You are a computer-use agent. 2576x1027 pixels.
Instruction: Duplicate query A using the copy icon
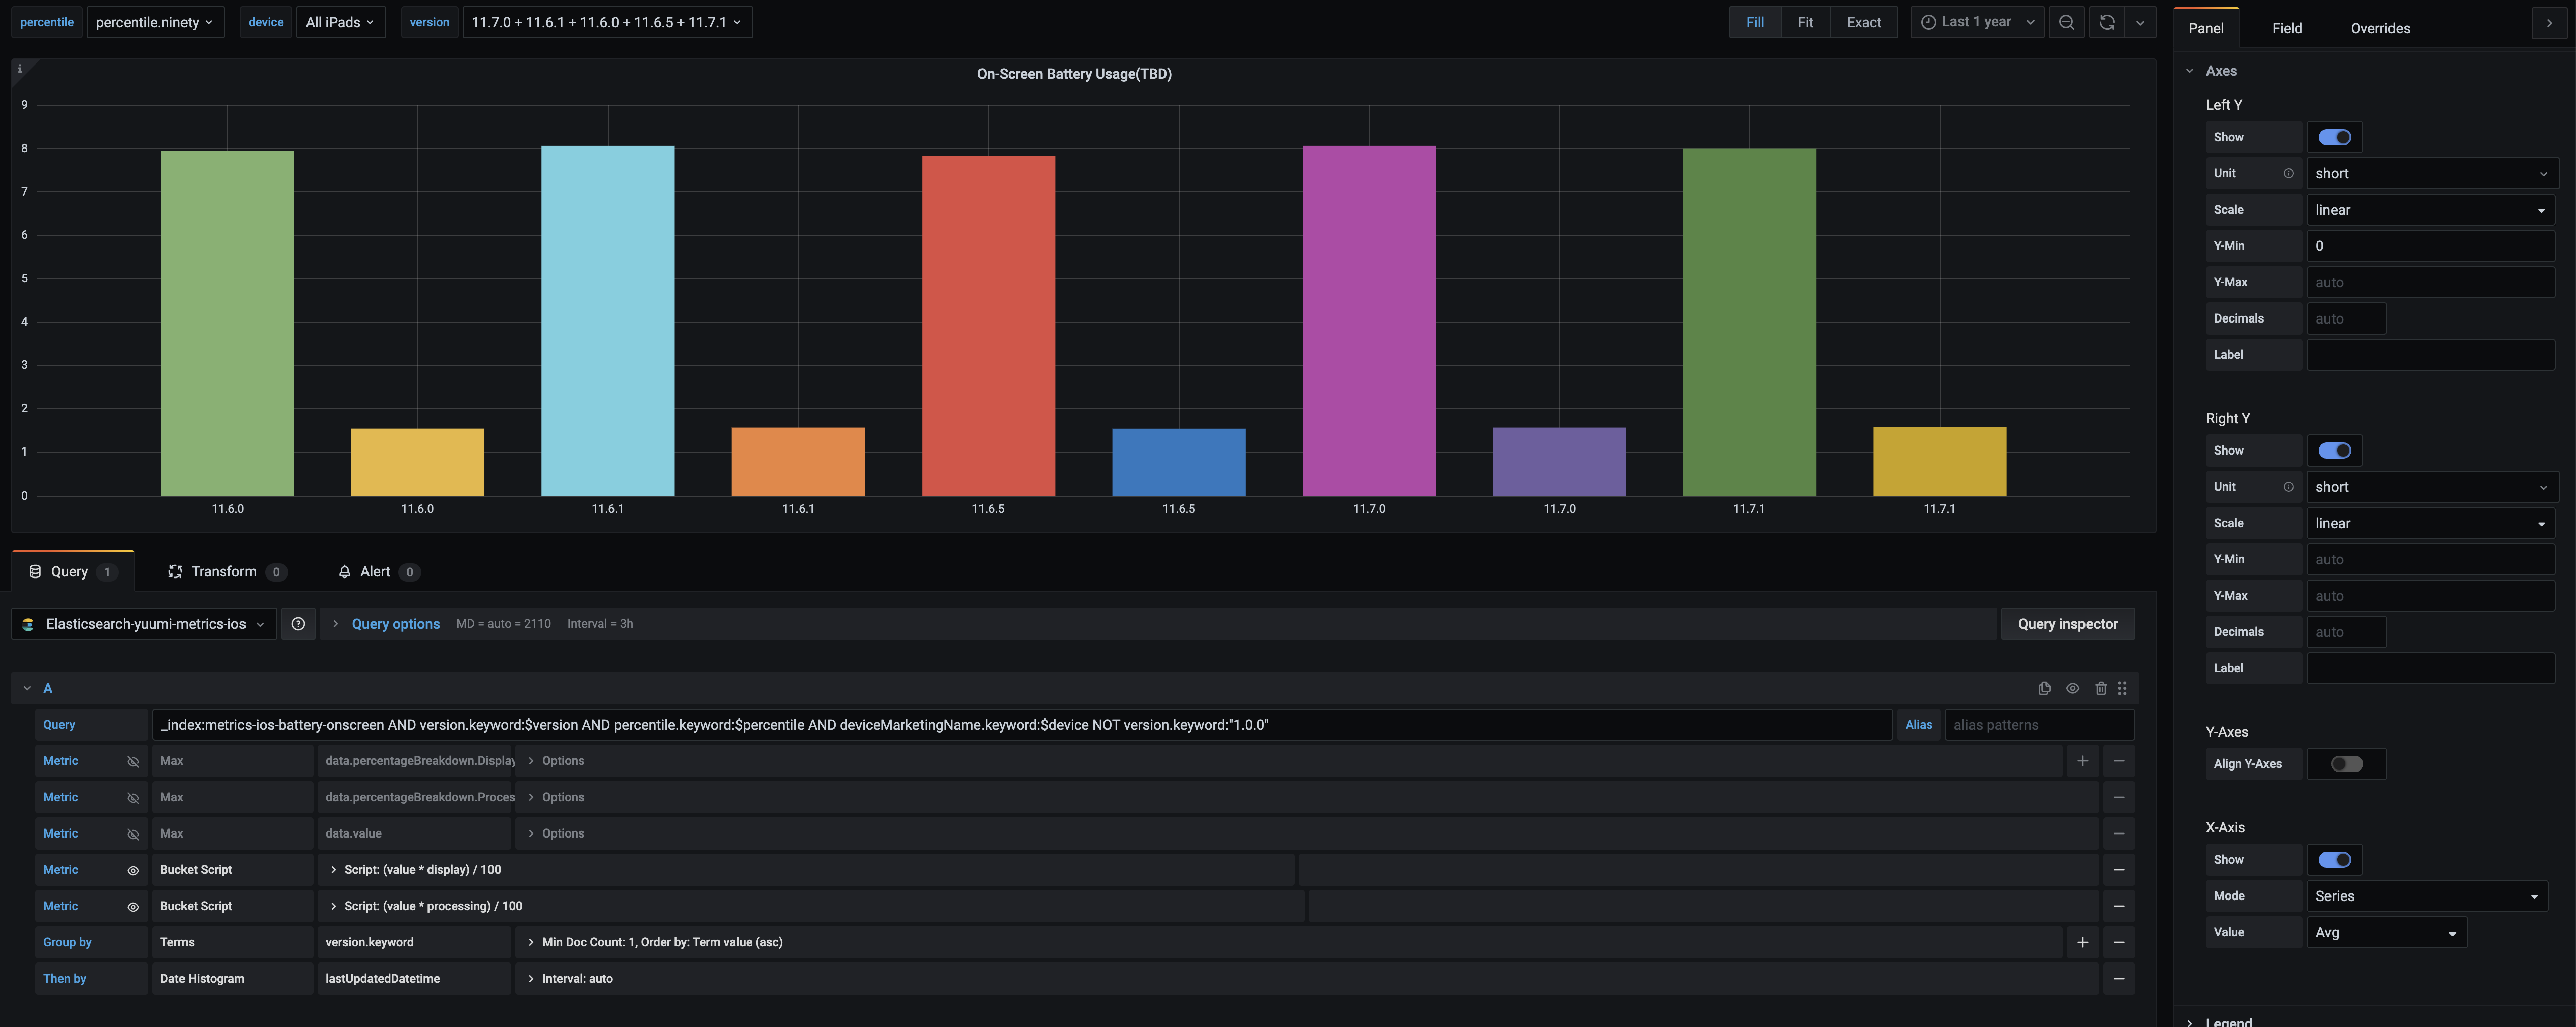(2044, 689)
